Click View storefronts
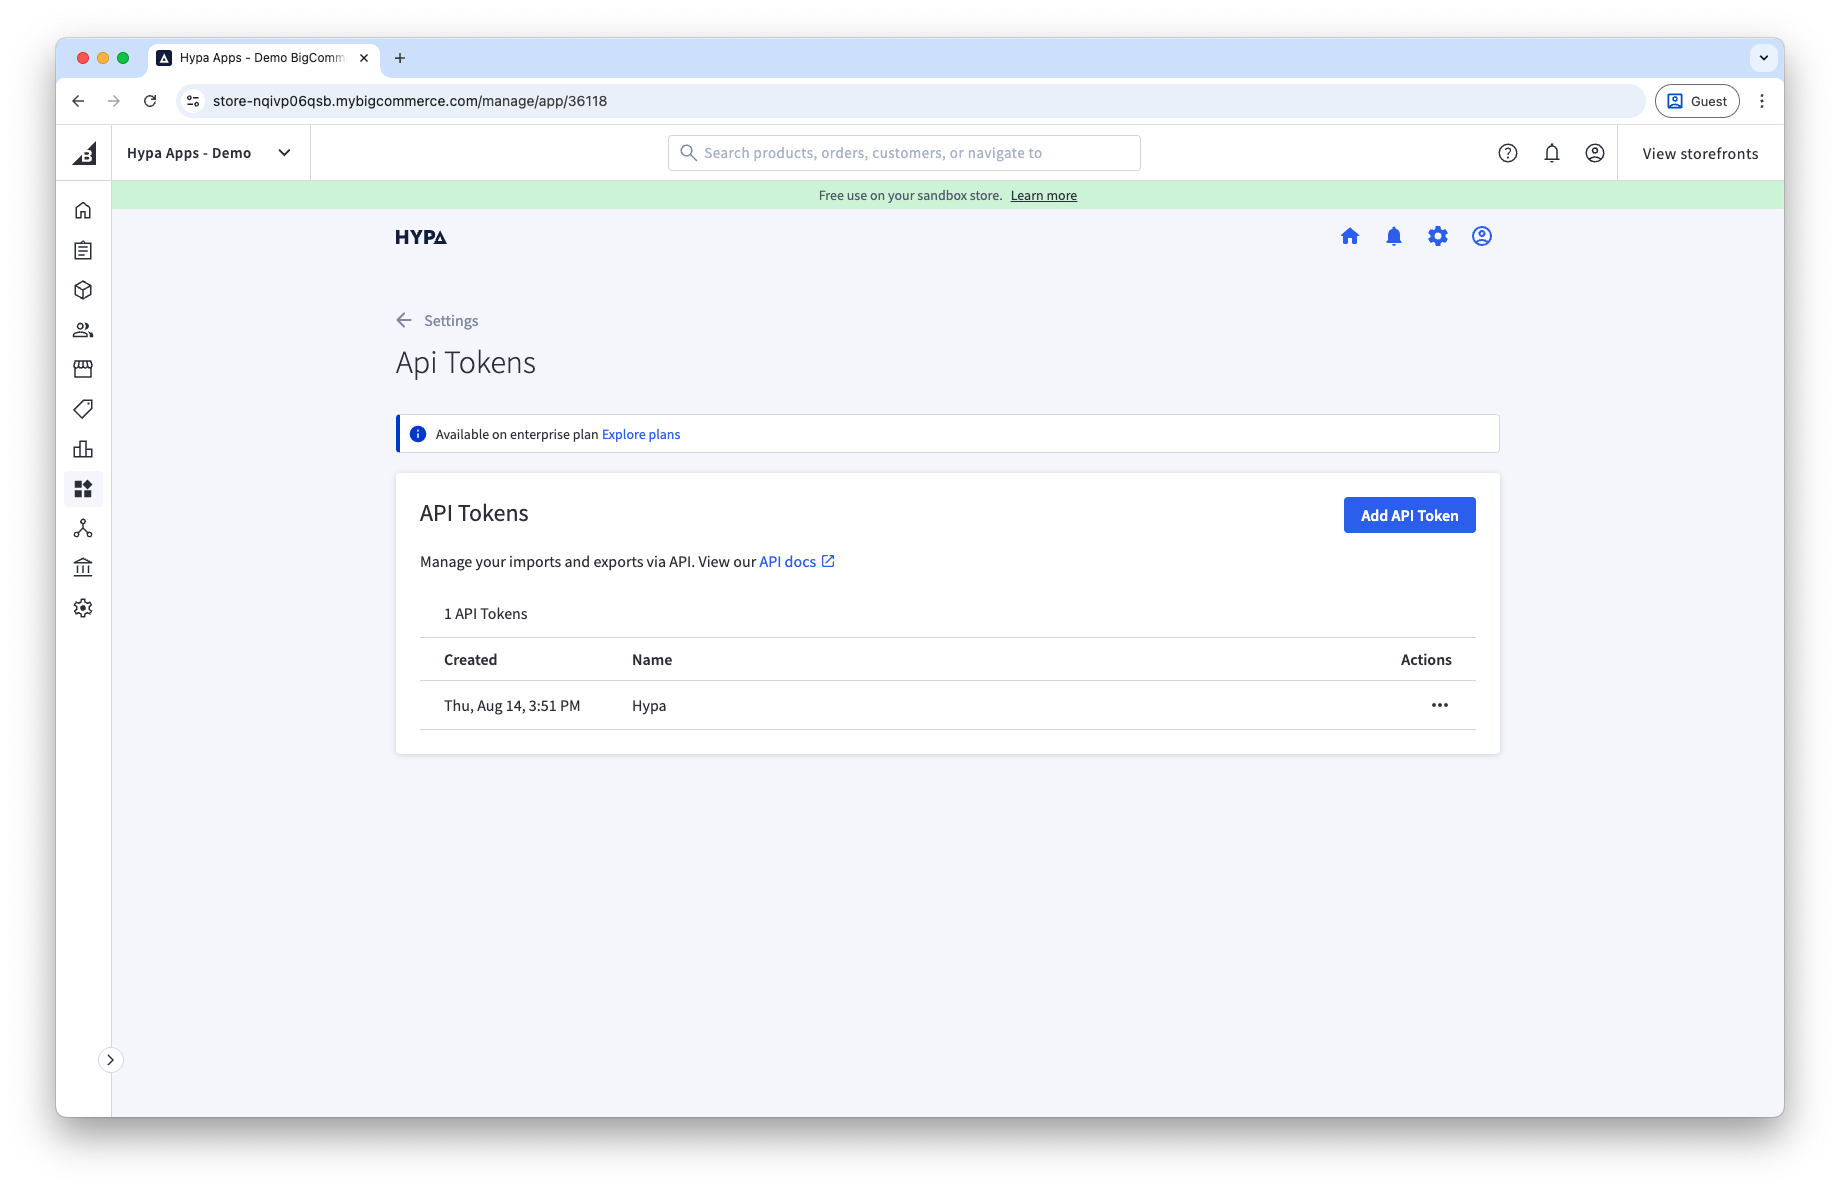 pyautogui.click(x=1700, y=153)
